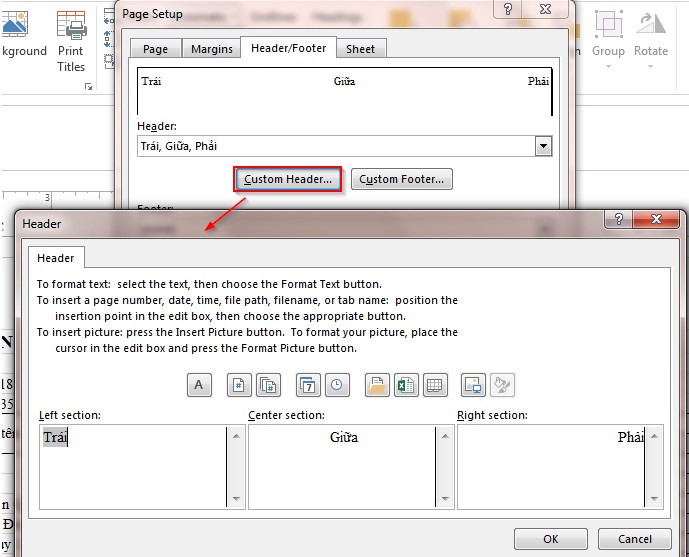Switch to the Sheet tab
The height and width of the screenshot is (557, 689).
pyautogui.click(x=361, y=49)
